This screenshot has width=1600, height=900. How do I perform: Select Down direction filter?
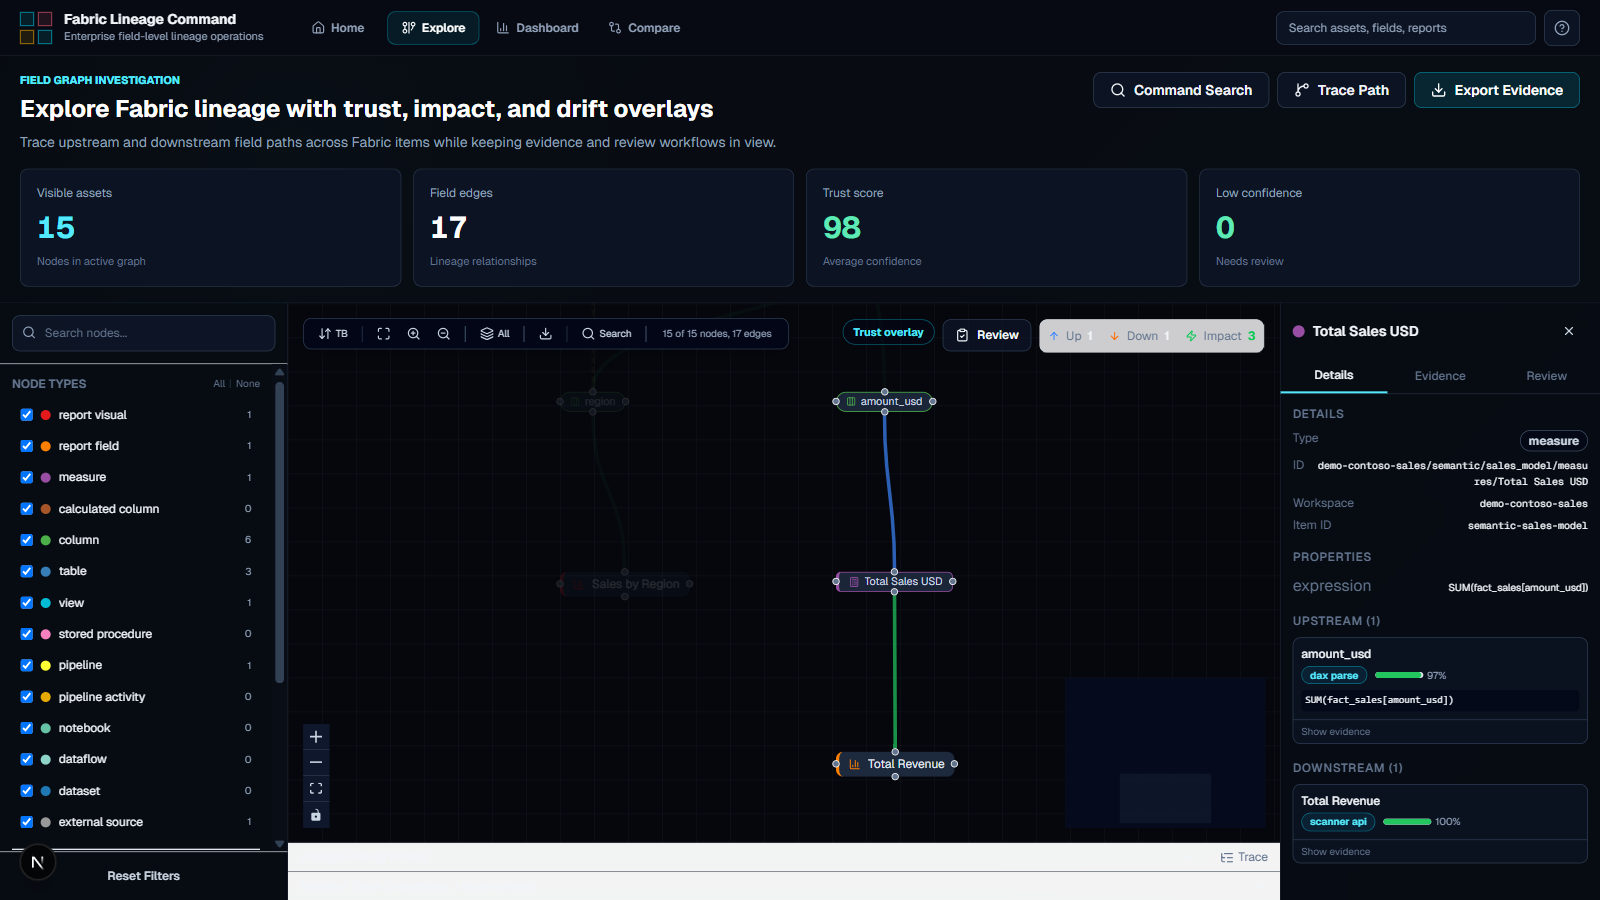point(1139,336)
